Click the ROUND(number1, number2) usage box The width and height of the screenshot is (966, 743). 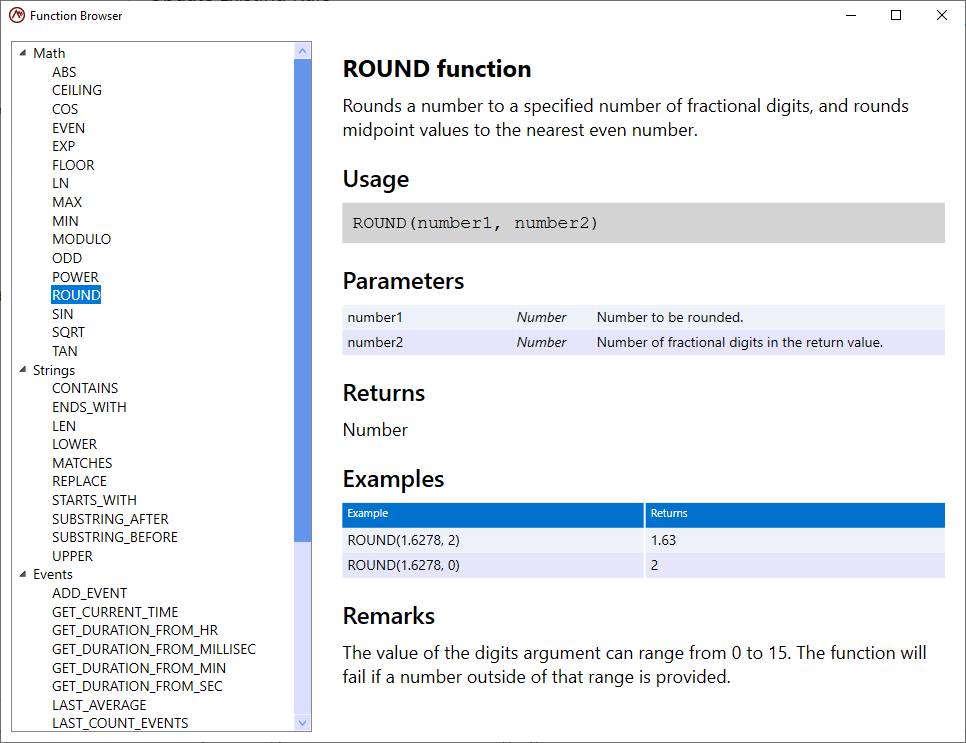pos(643,223)
